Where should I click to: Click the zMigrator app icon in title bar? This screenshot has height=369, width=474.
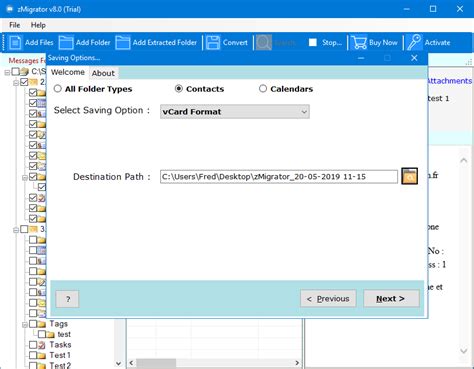(x=9, y=9)
